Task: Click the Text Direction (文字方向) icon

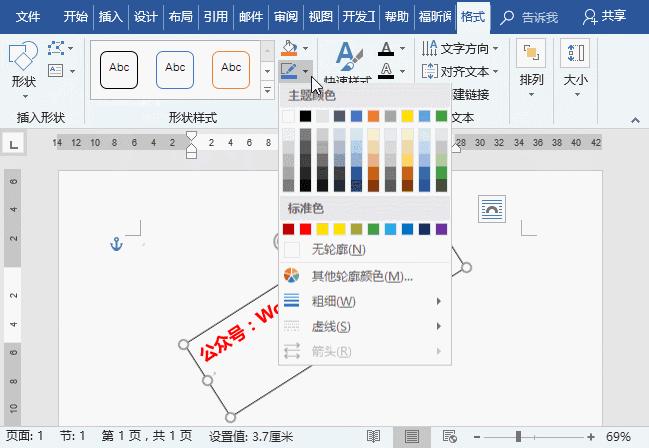Action: click(x=429, y=48)
